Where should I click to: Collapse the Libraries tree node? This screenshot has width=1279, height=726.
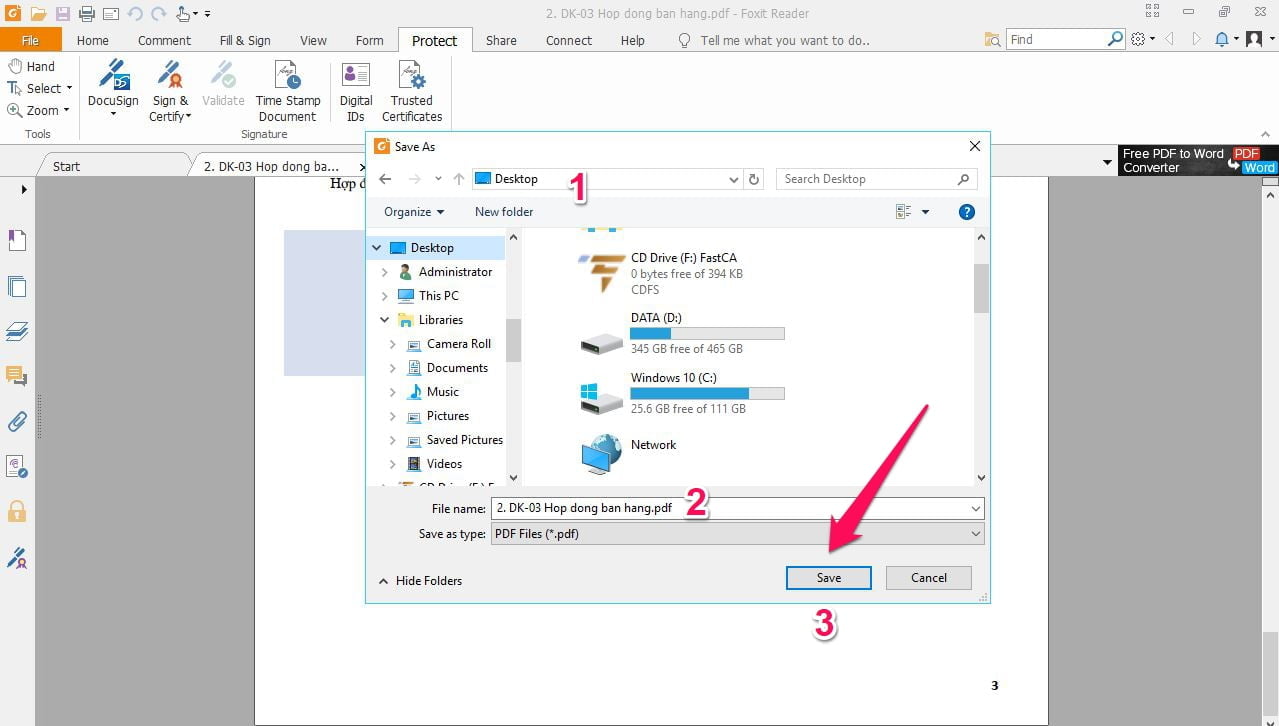385,319
